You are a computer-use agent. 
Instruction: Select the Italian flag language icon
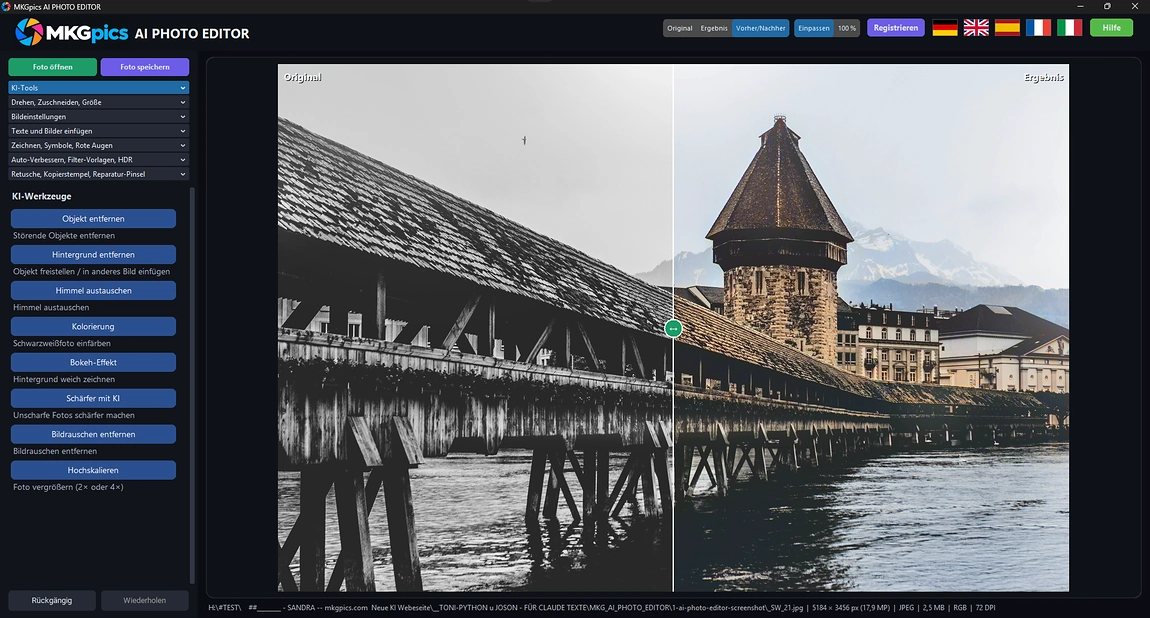tap(1069, 28)
